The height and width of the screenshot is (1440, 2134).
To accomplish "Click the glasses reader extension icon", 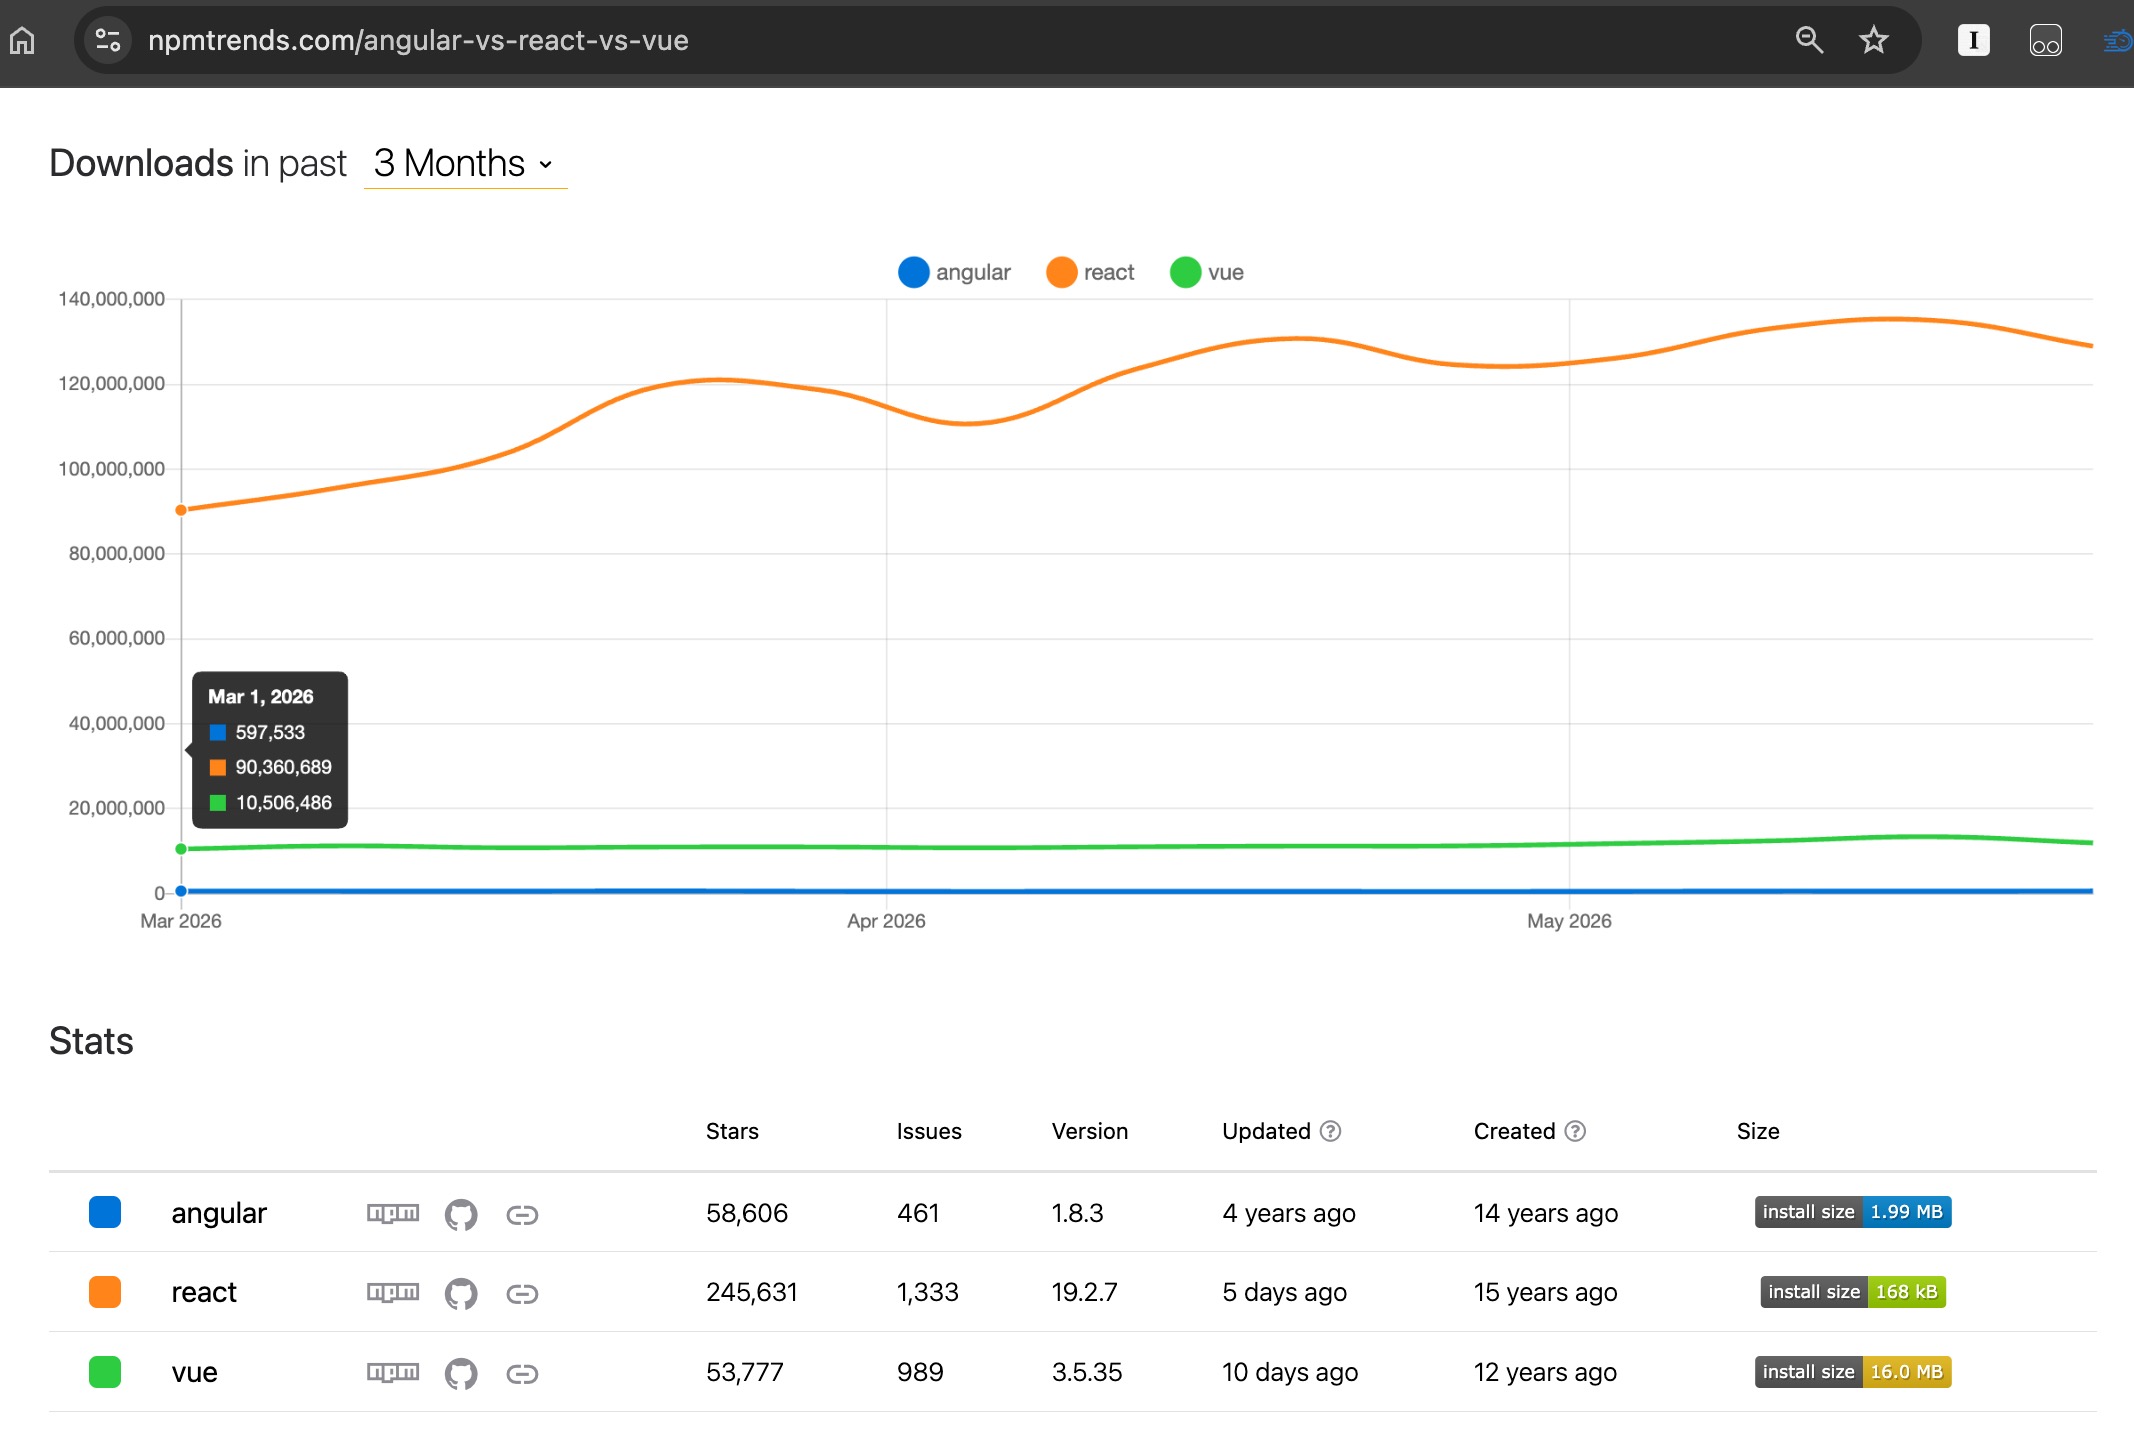I will [x=2045, y=40].
